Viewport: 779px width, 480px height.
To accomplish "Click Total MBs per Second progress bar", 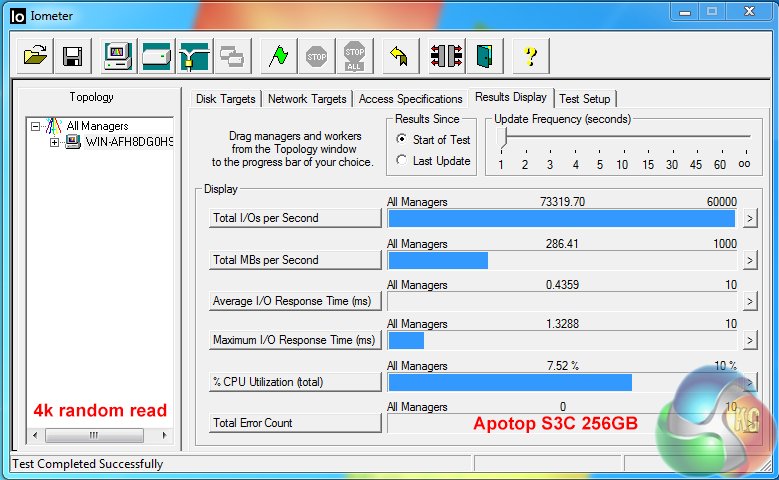I will pyautogui.click(x=562, y=260).
